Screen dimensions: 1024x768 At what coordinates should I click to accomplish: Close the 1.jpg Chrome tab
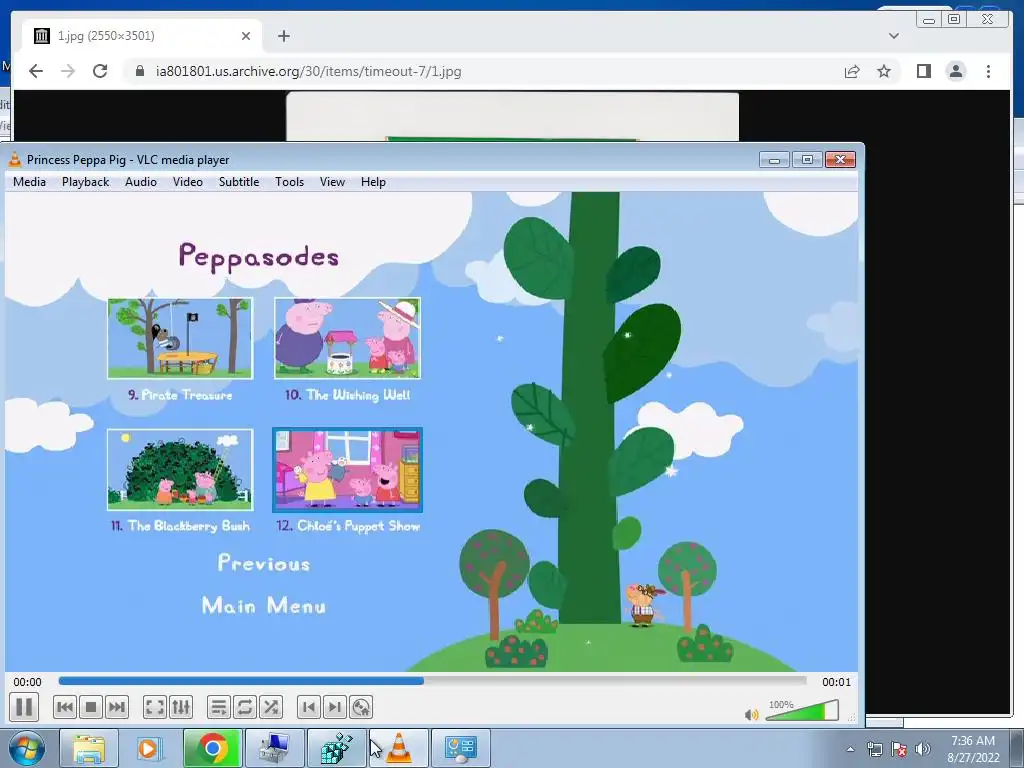(246, 36)
